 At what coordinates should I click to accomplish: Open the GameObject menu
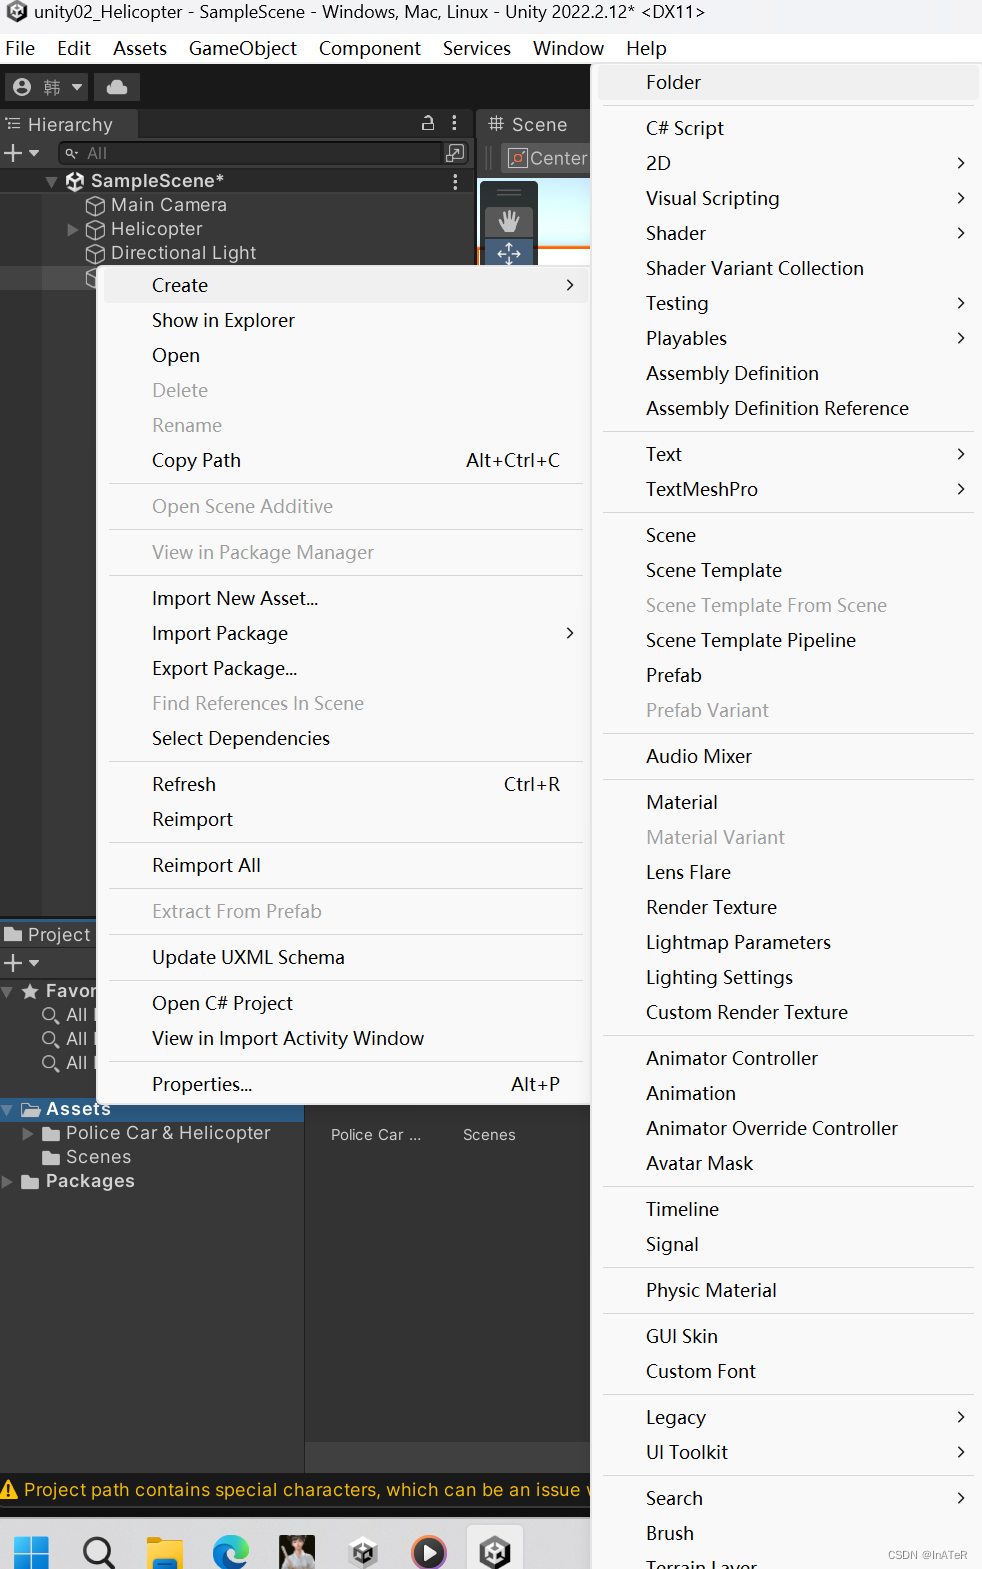click(x=243, y=48)
